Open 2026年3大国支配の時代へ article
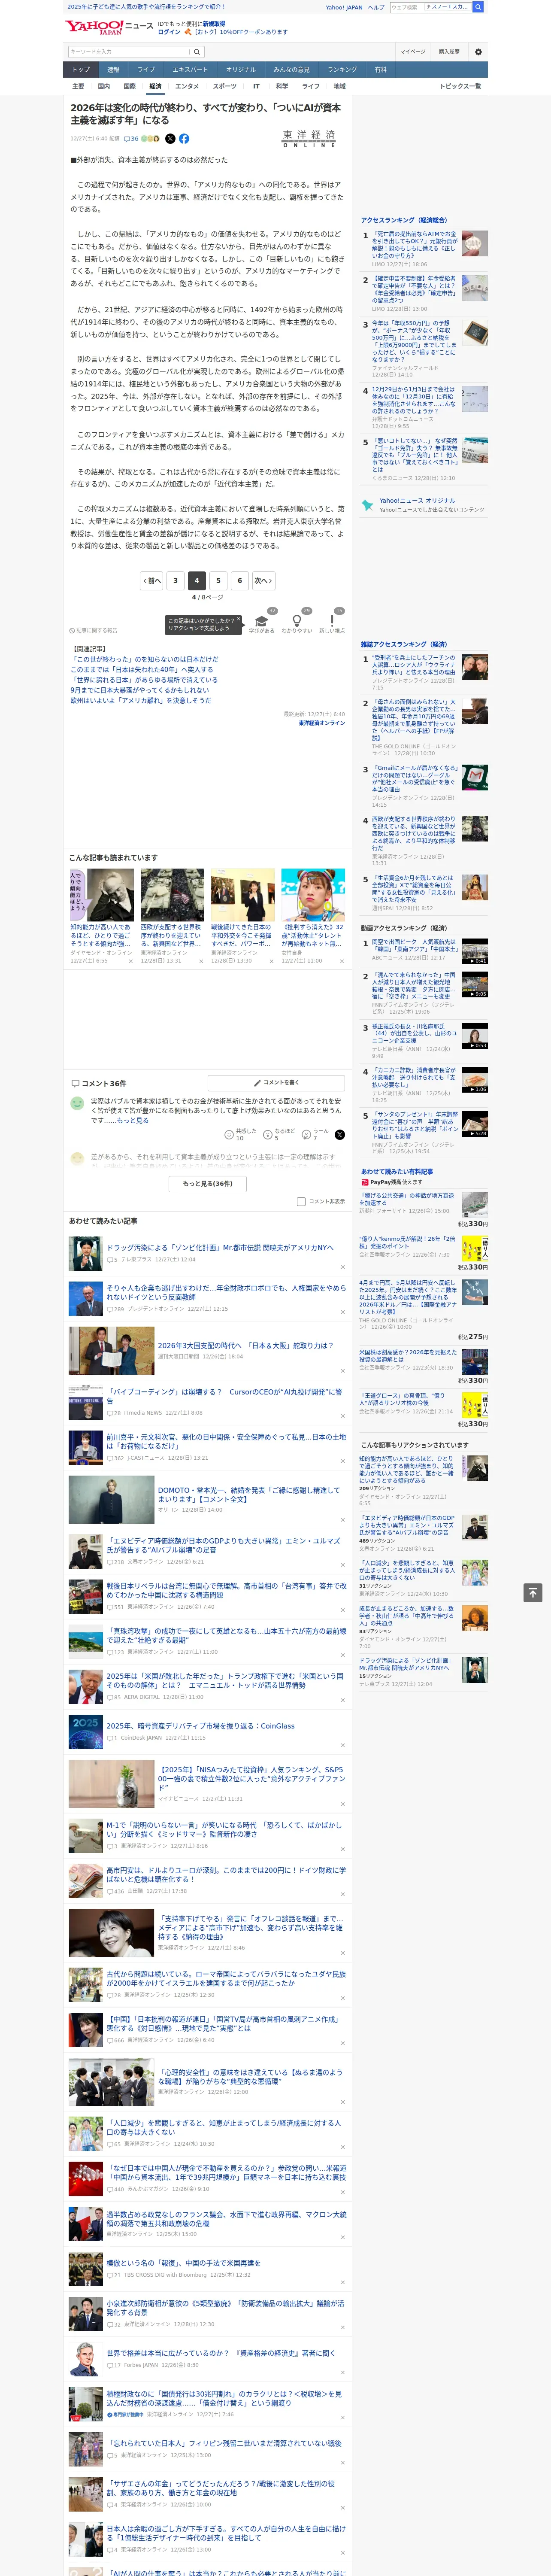Viewport: 551px width, 2576px height. (x=245, y=1345)
